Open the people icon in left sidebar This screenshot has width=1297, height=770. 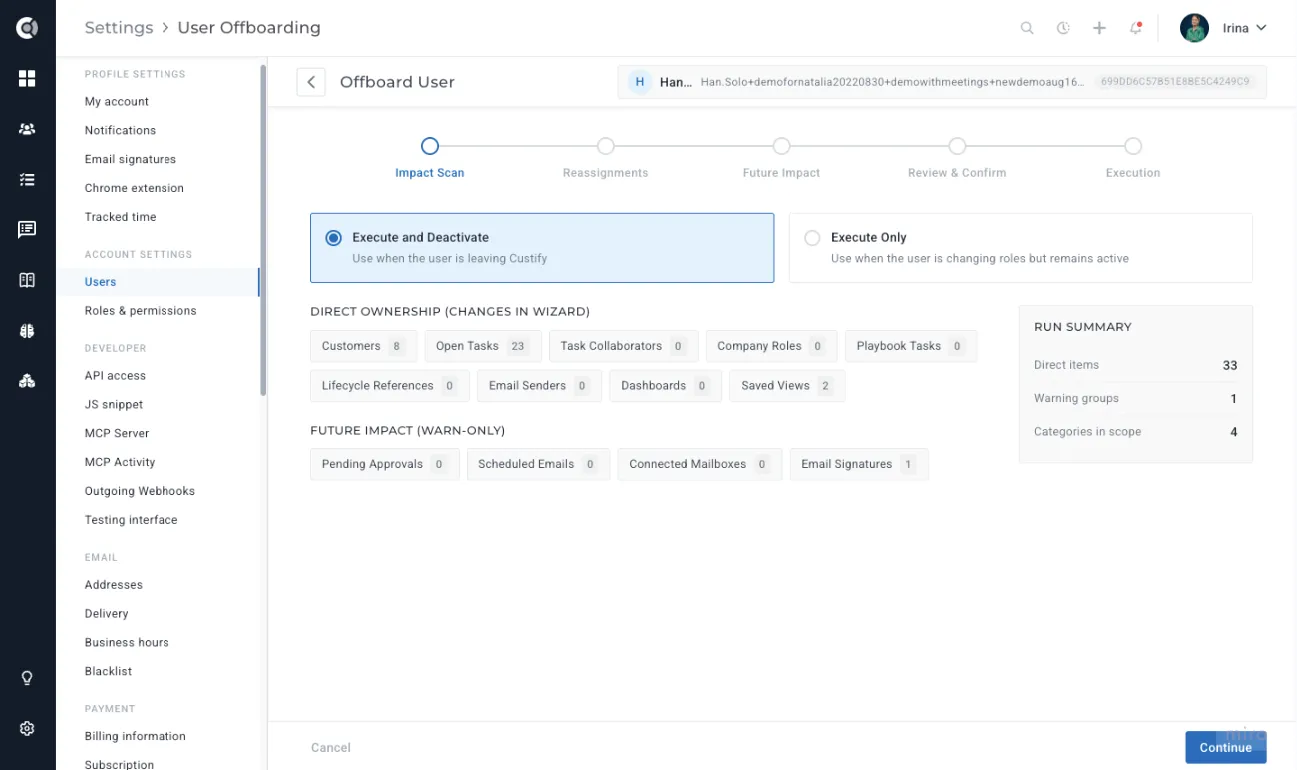[27, 129]
